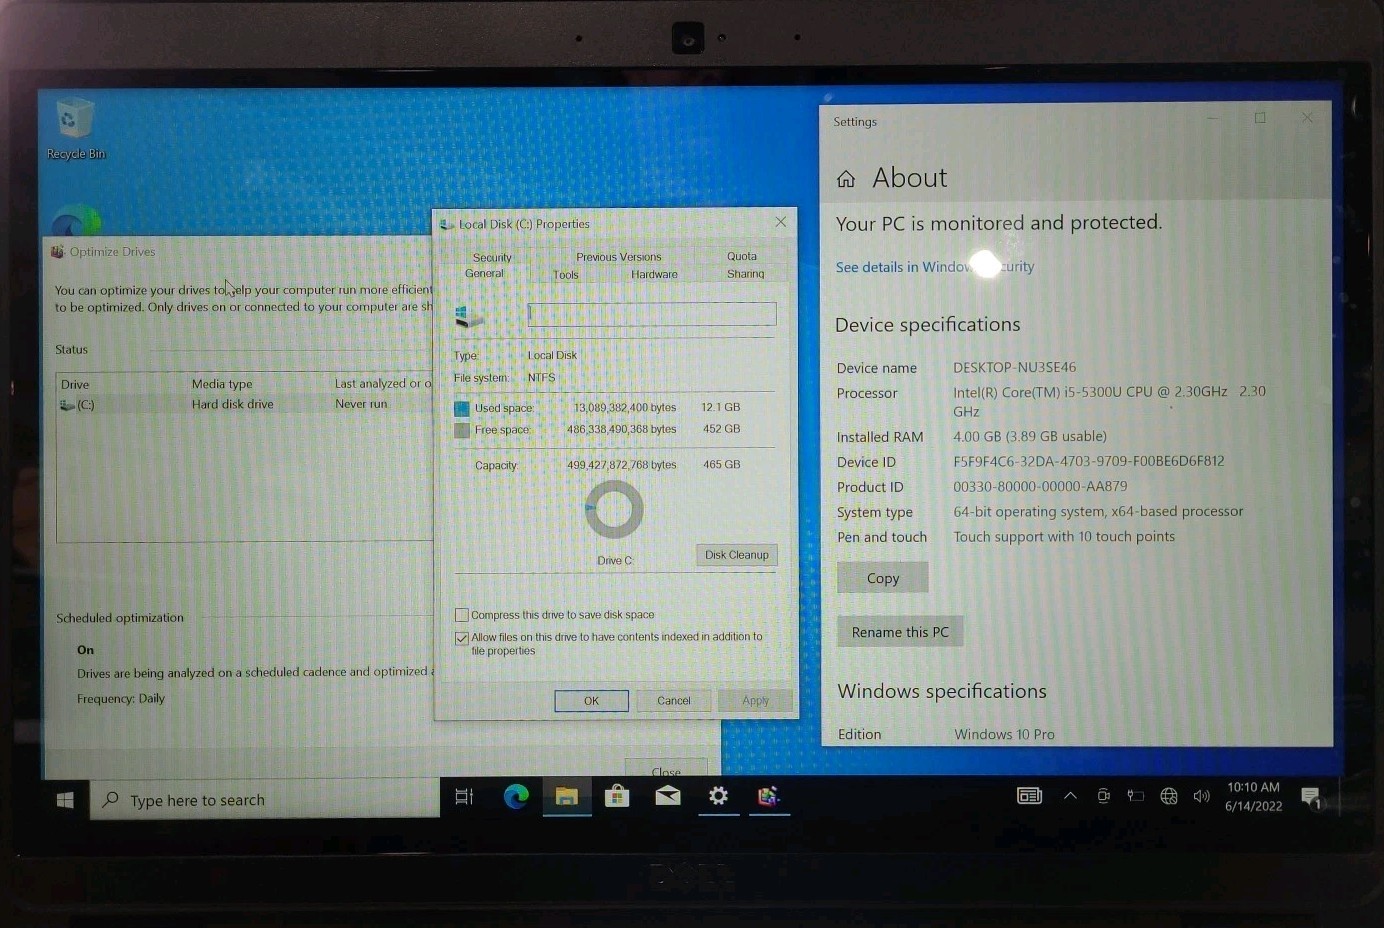Image resolution: width=1384 pixels, height=928 pixels.
Task: Click the 'Installed RAM' 4.00 GB value
Action: pos(1030,436)
